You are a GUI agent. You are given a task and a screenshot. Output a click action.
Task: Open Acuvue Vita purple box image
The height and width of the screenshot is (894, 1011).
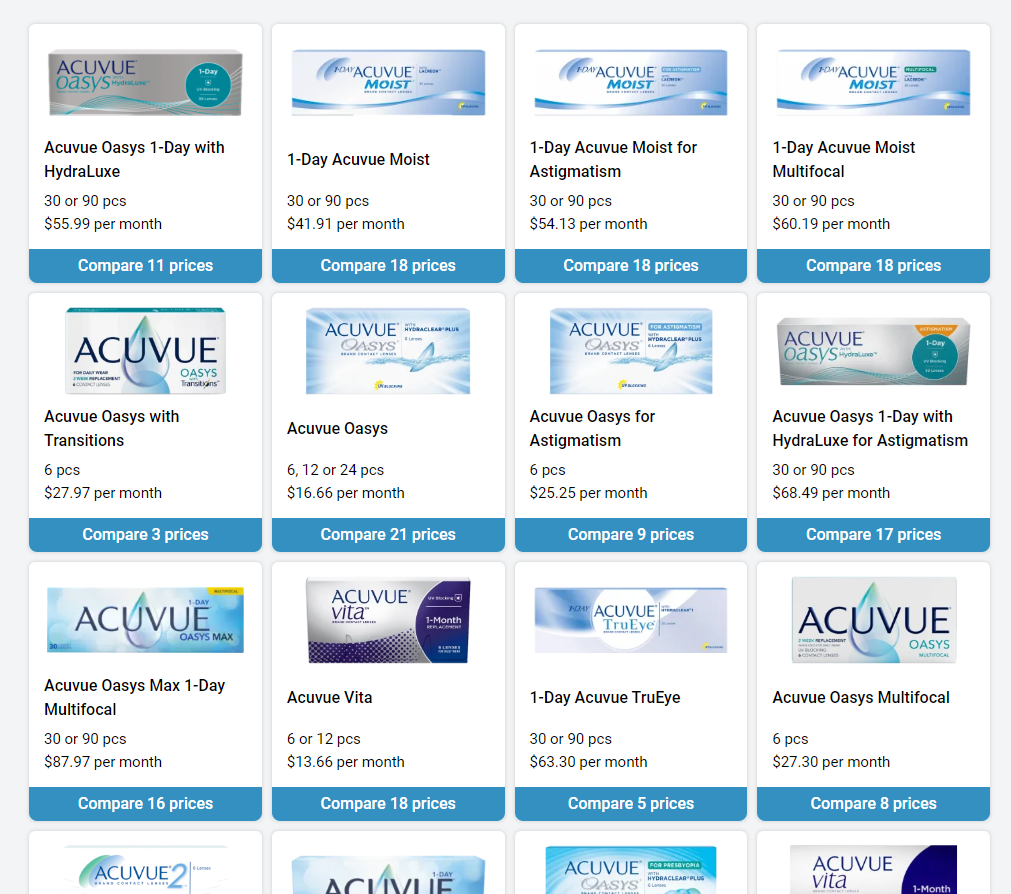point(388,620)
